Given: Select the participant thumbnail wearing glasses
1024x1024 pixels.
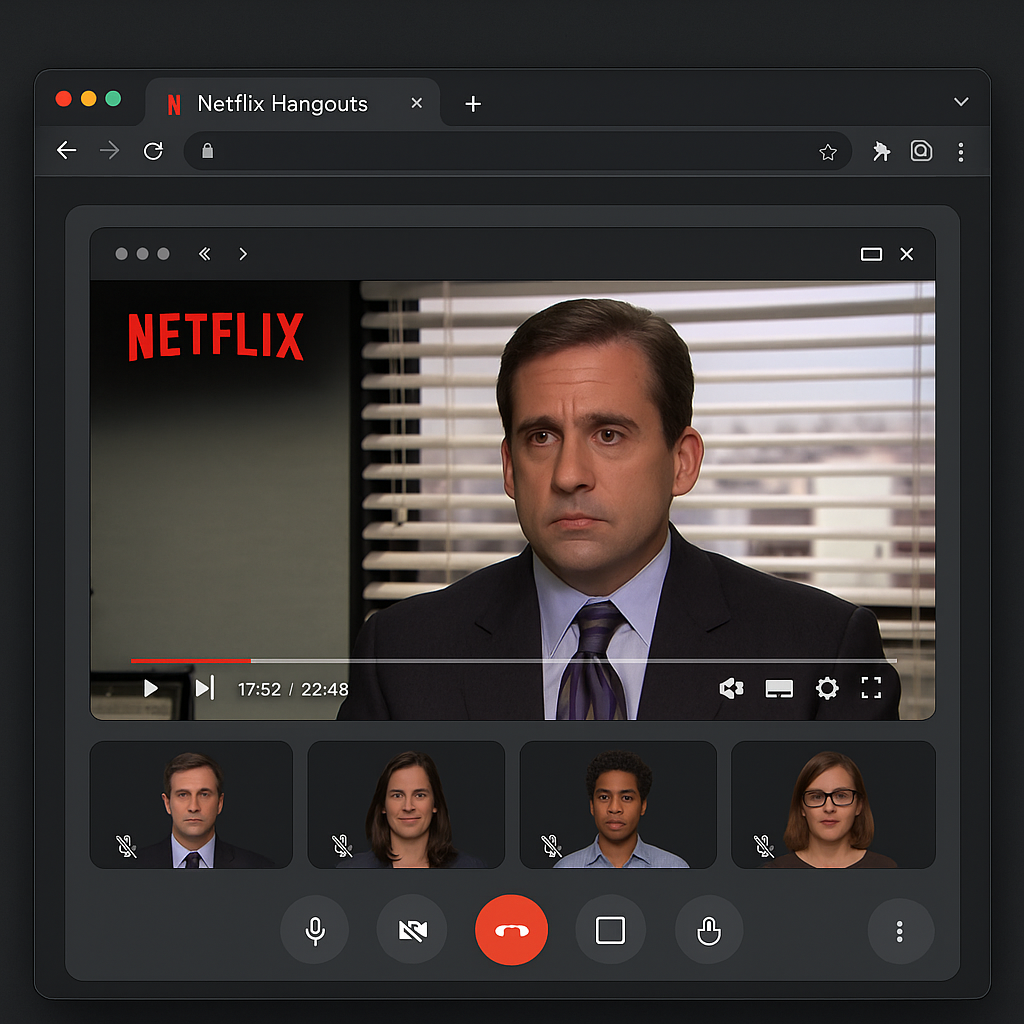Looking at the screenshot, I should (x=832, y=805).
